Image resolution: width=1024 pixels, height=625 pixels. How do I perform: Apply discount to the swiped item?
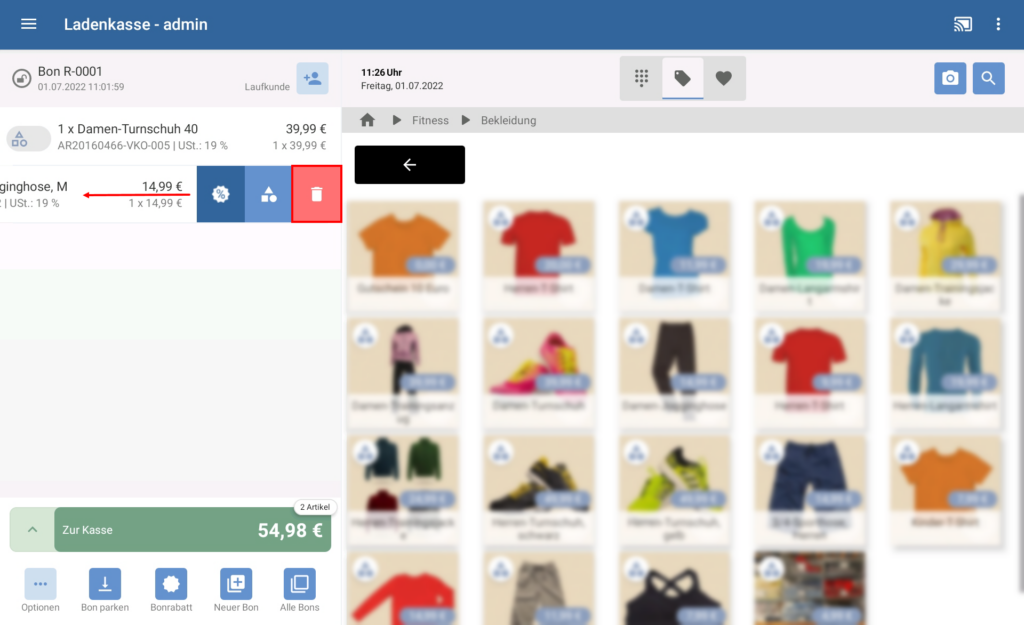tap(221, 194)
